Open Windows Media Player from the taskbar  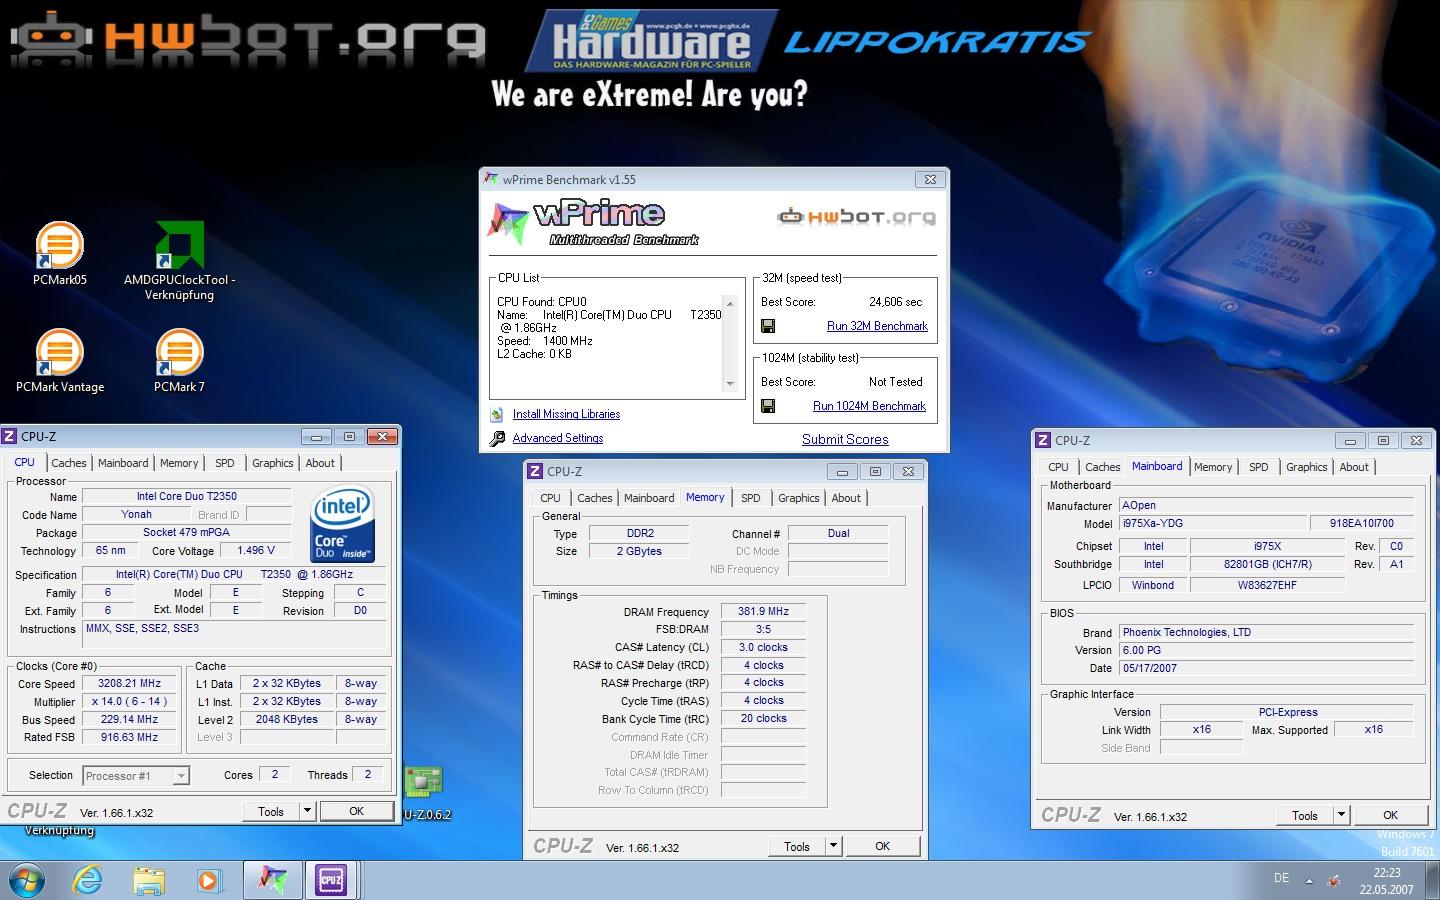pyautogui.click(x=209, y=880)
